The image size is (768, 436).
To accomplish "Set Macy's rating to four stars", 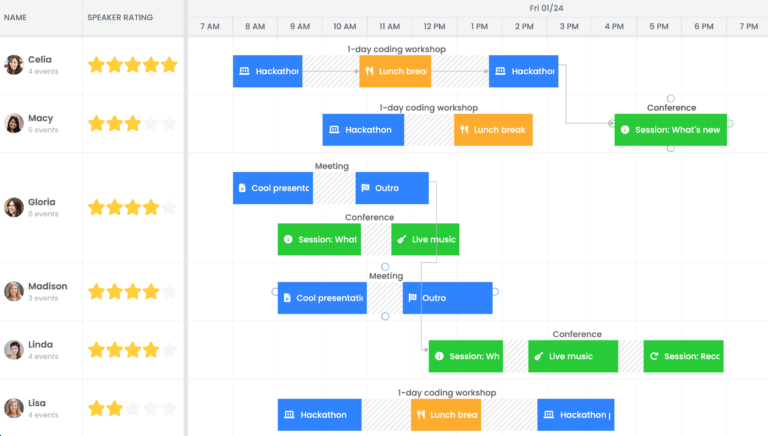I will [x=151, y=123].
